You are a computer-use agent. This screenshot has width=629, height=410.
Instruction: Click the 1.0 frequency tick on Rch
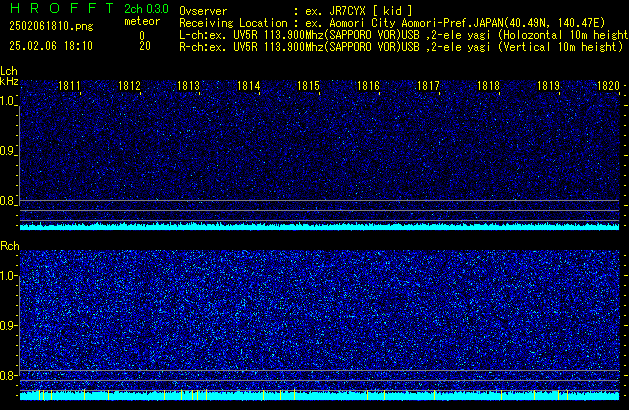(x=7, y=276)
